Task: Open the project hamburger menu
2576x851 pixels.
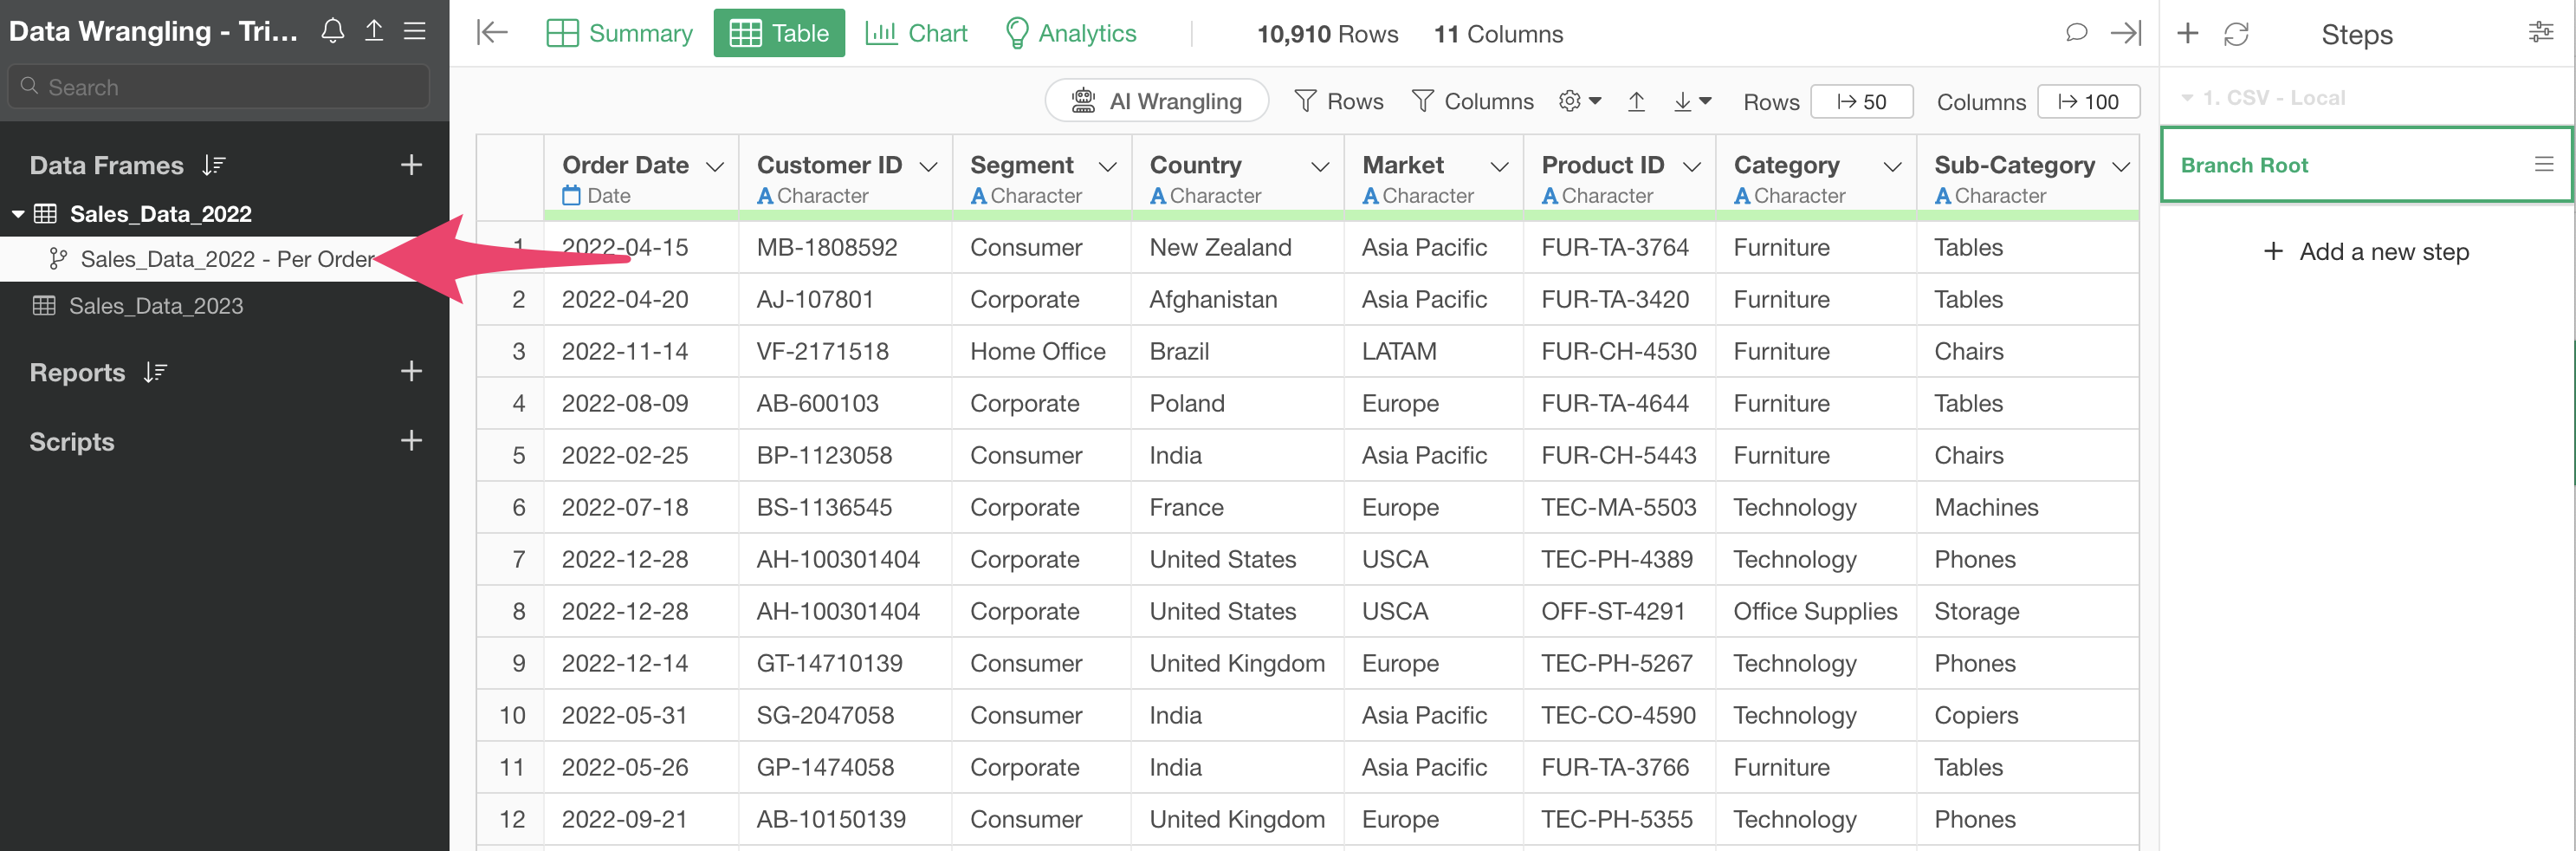Action: click(x=415, y=31)
